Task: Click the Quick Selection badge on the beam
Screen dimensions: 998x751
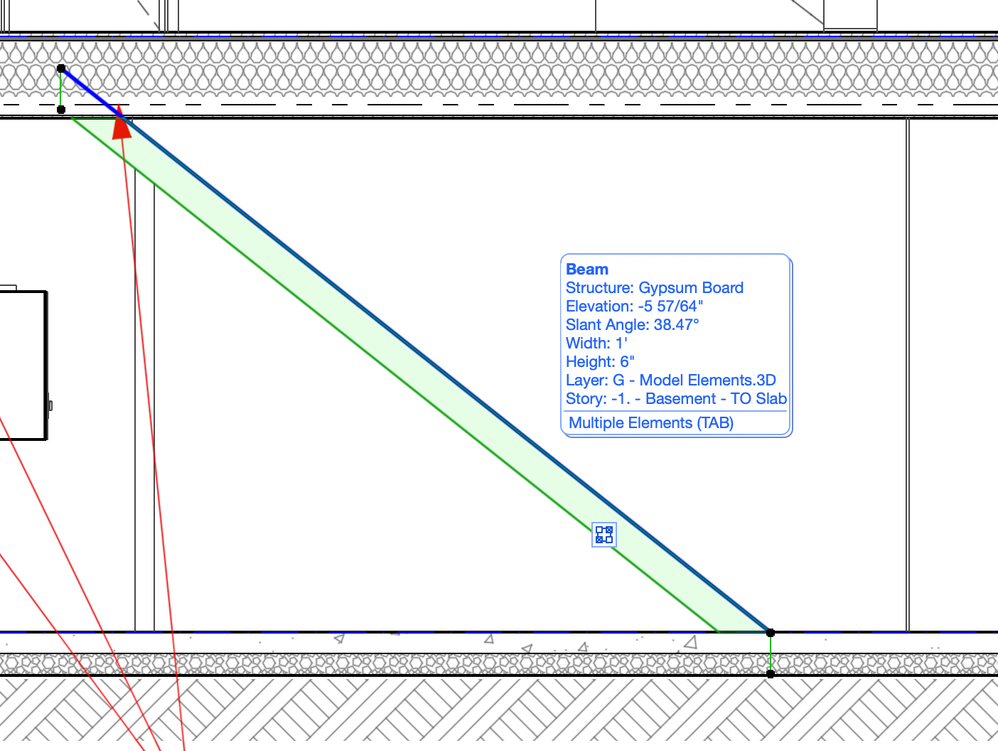Action: pos(602,535)
